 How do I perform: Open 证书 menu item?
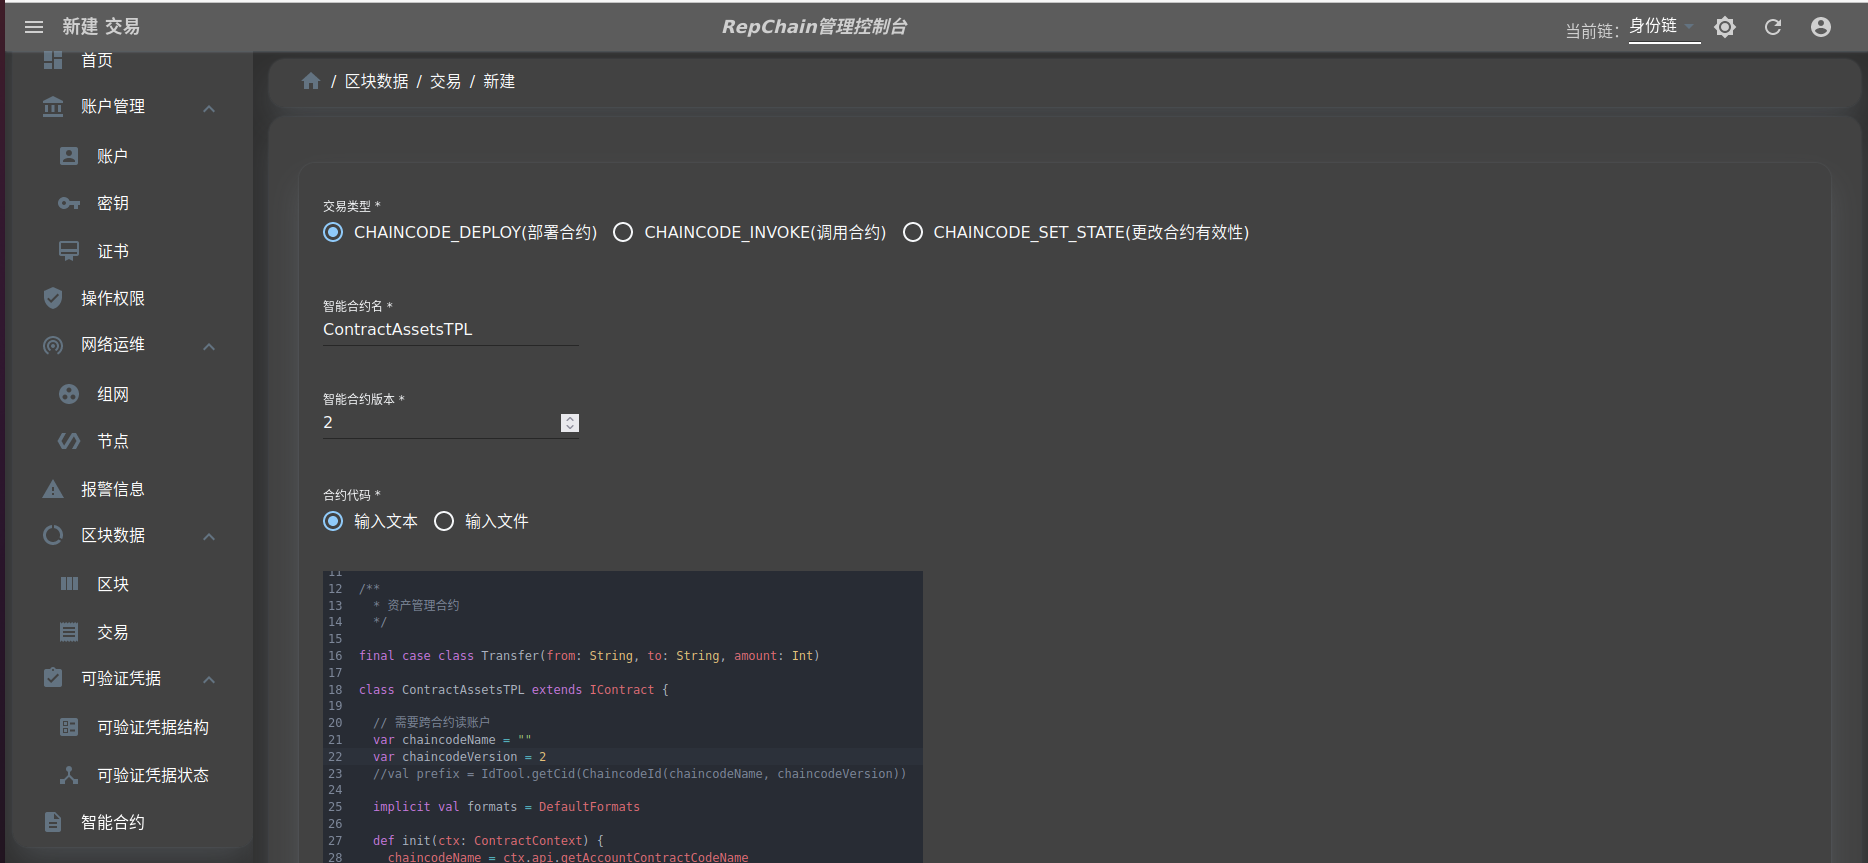[113, 251]
